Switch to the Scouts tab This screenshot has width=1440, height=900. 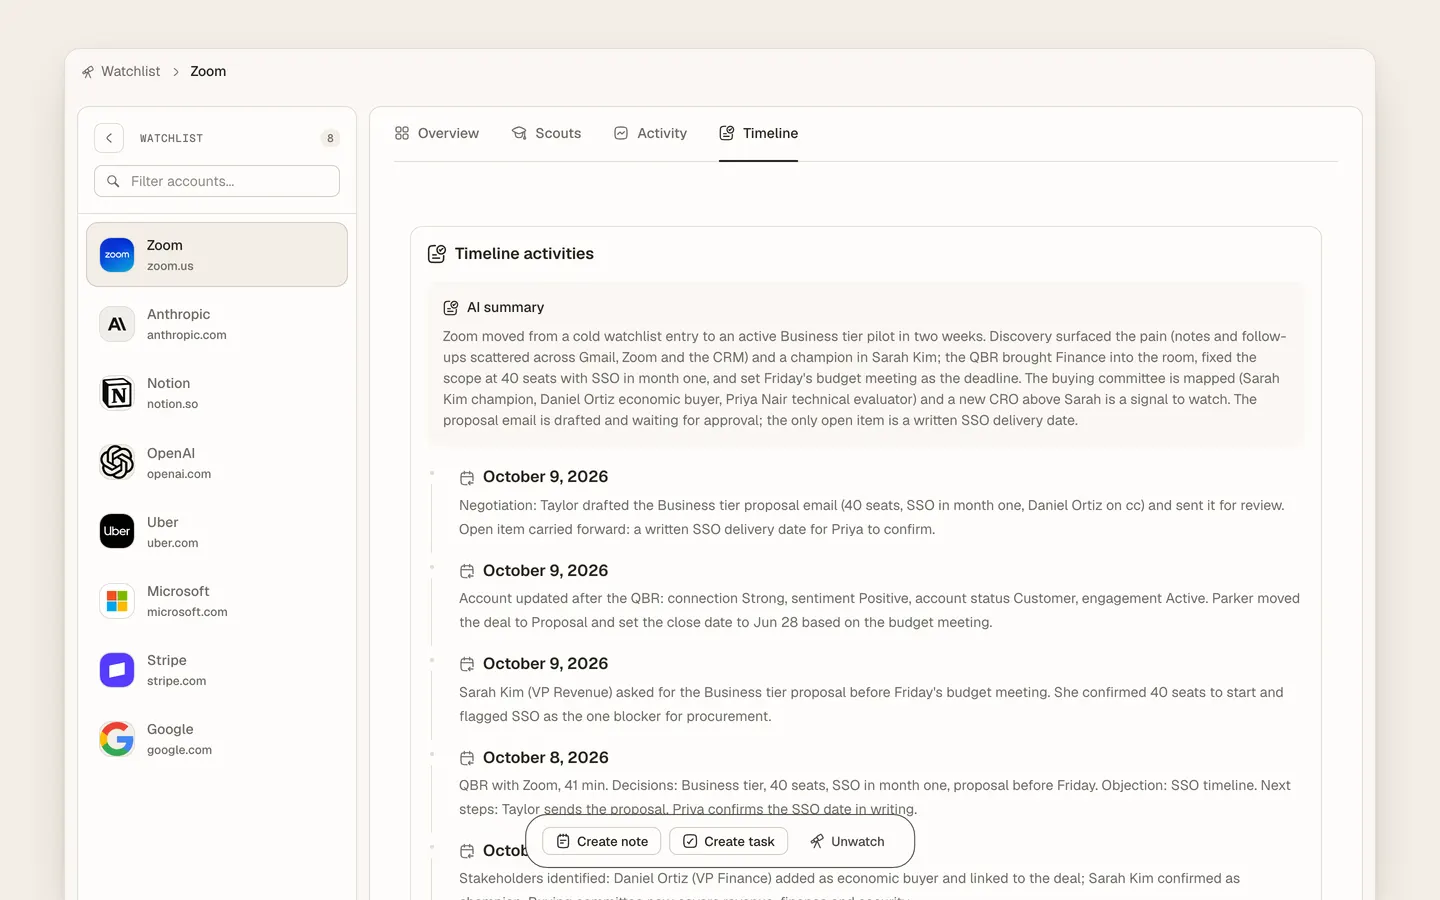546,133
